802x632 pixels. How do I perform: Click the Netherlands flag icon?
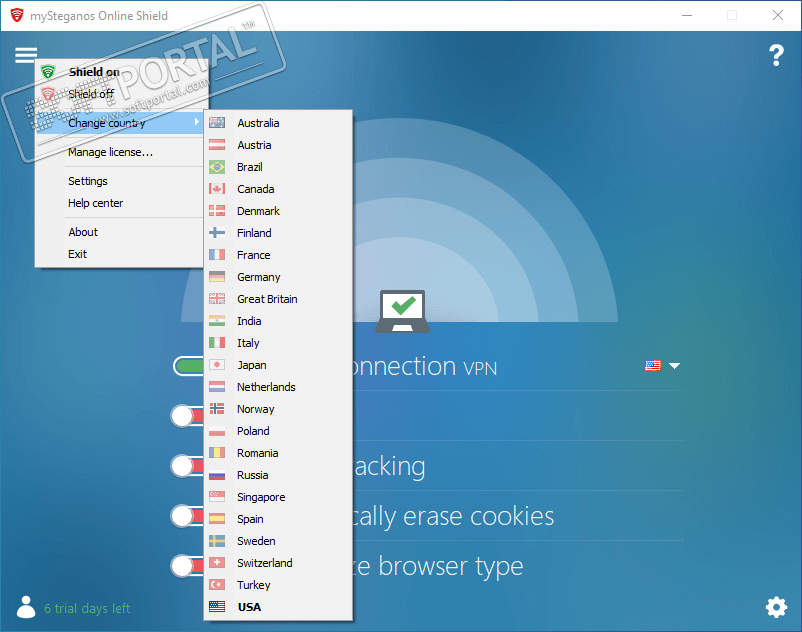(217, 387)
